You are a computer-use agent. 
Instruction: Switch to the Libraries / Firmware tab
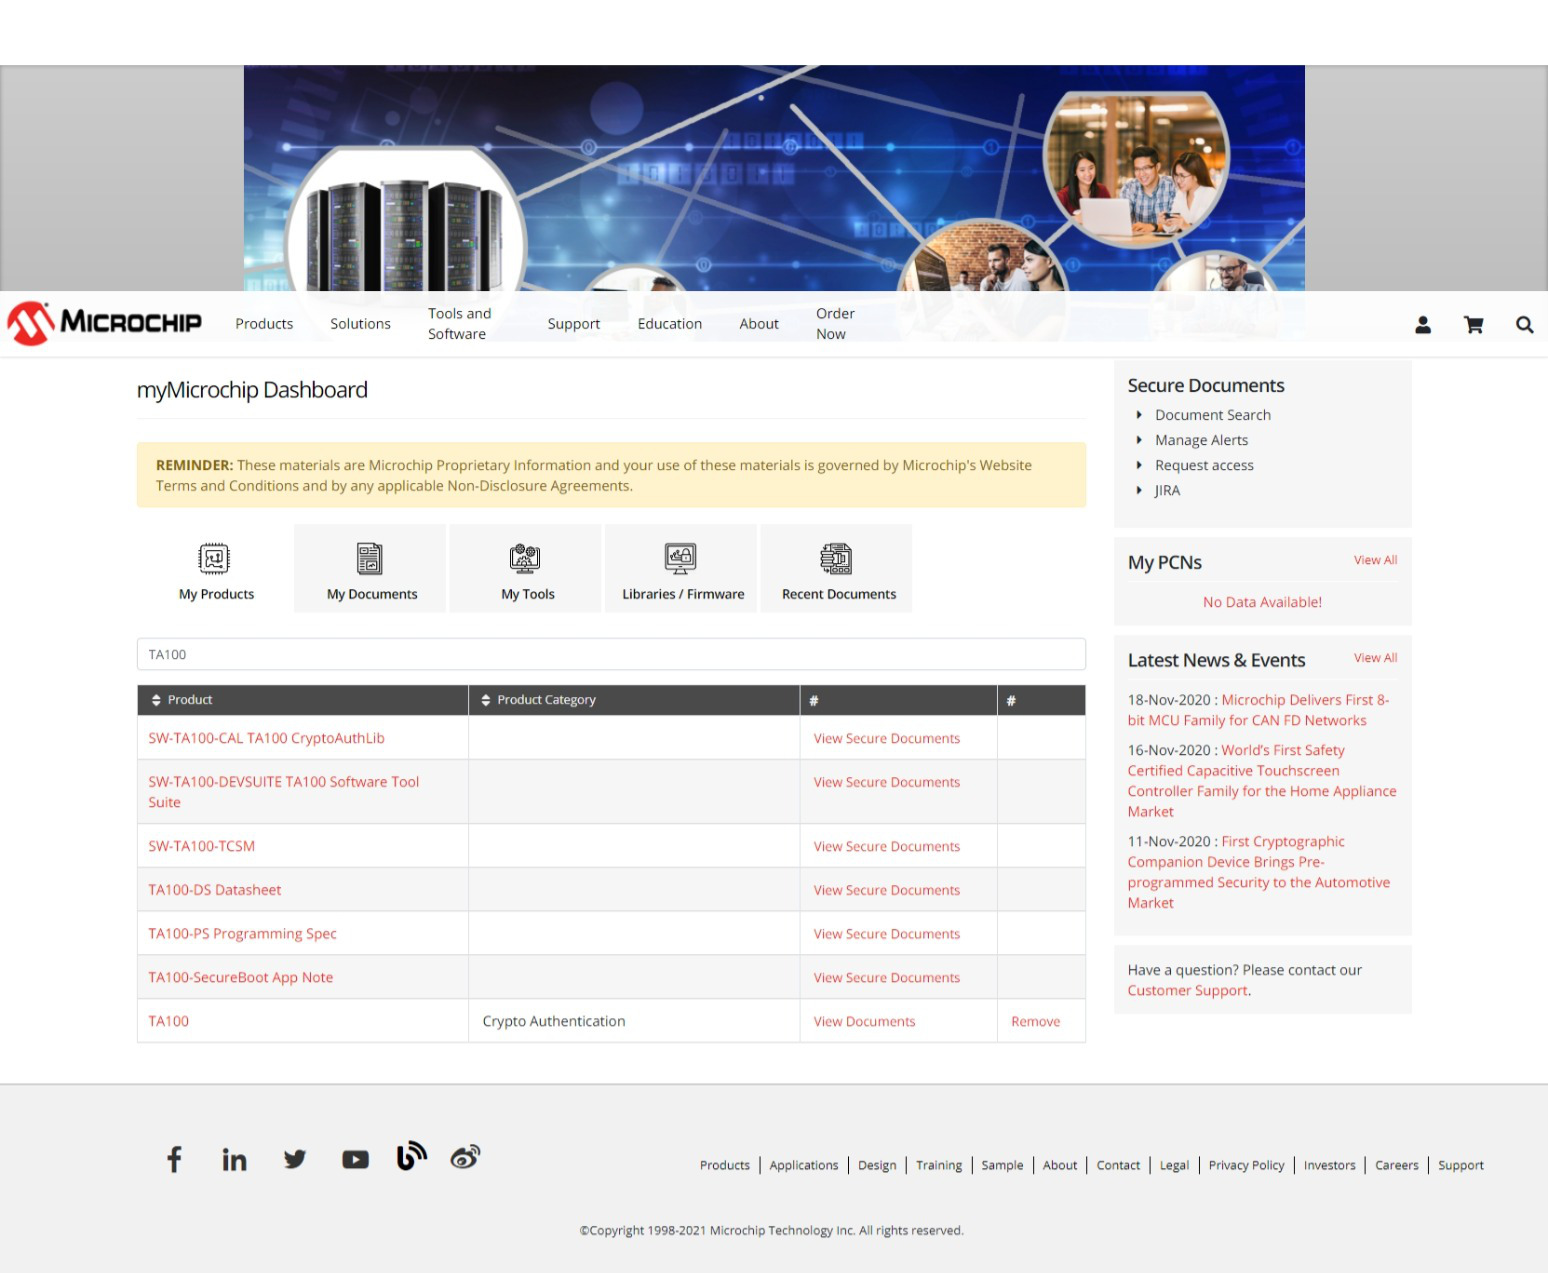pyautogui.click(x=681, y=568)
